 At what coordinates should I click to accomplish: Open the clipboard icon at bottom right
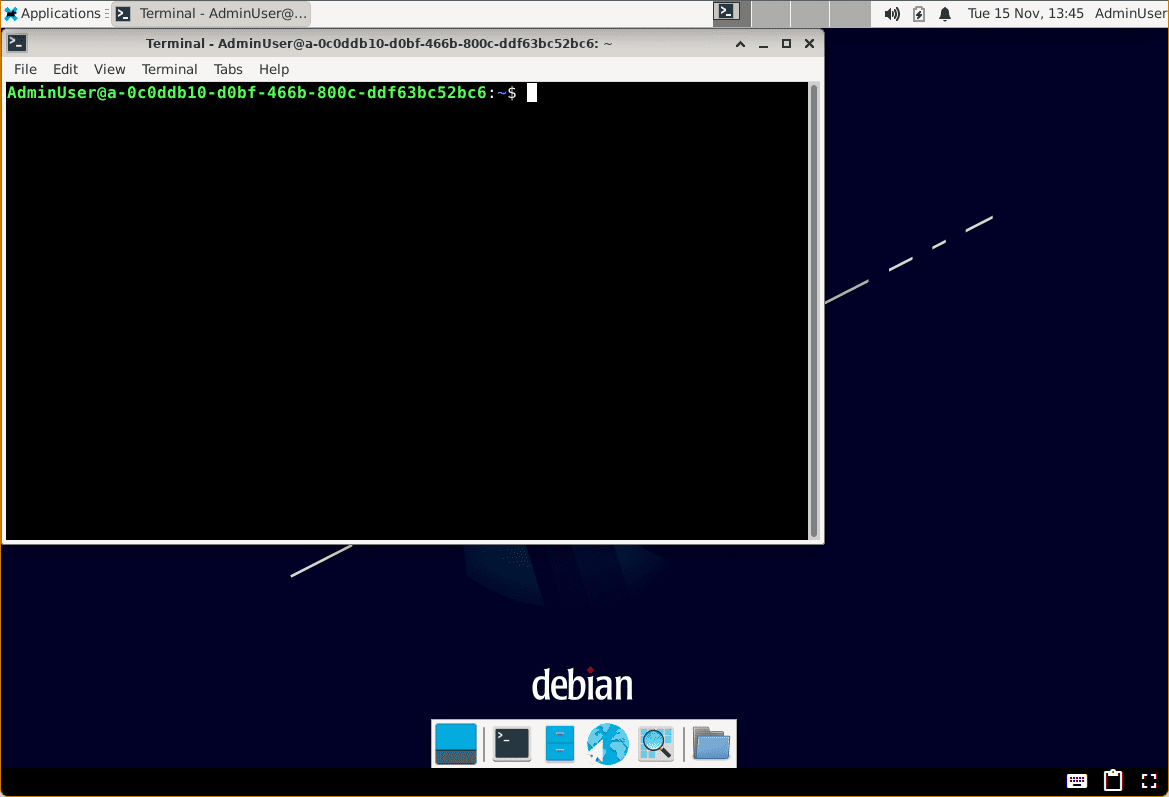pyautogui.click(x=1113, y=780)
